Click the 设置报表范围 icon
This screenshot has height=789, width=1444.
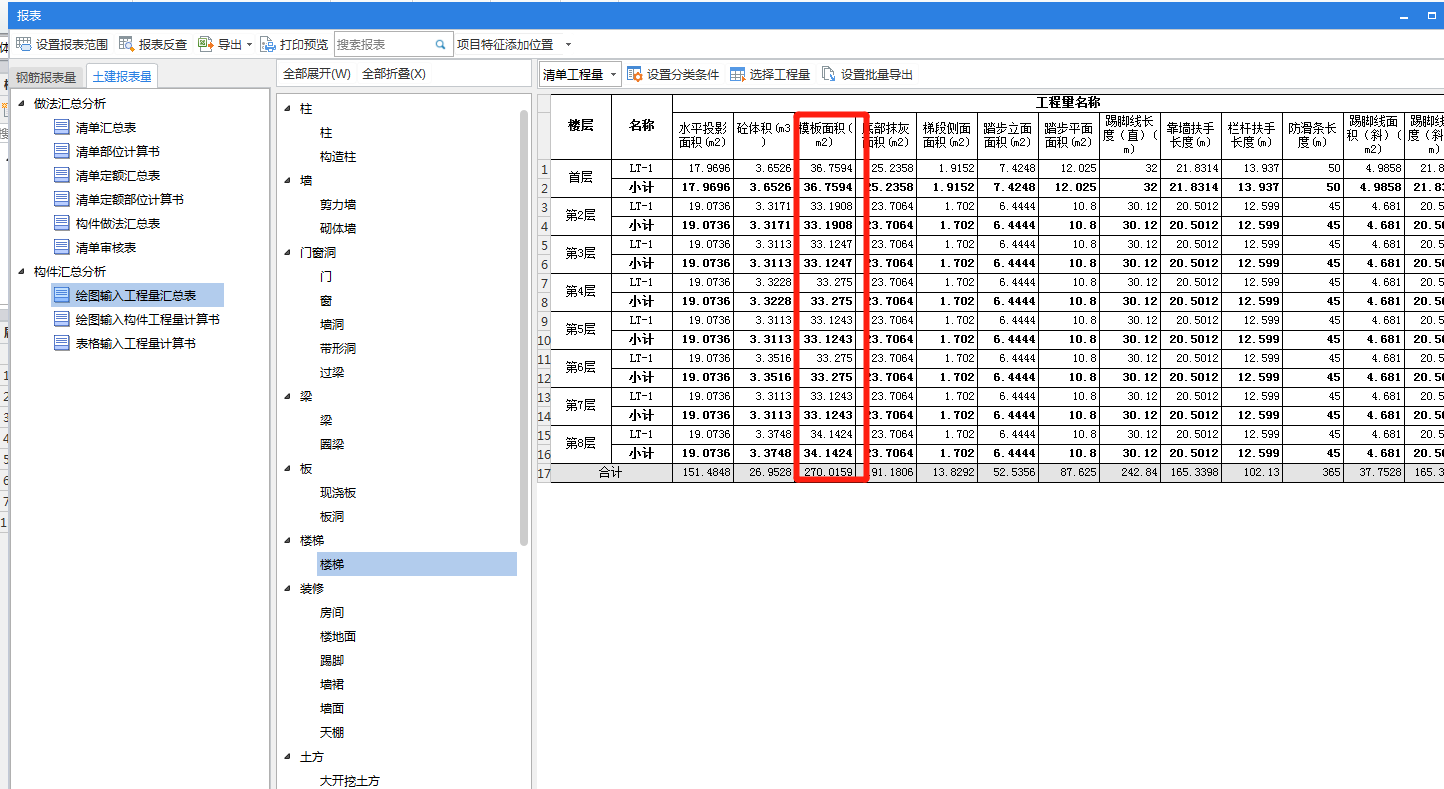point(23,44)
